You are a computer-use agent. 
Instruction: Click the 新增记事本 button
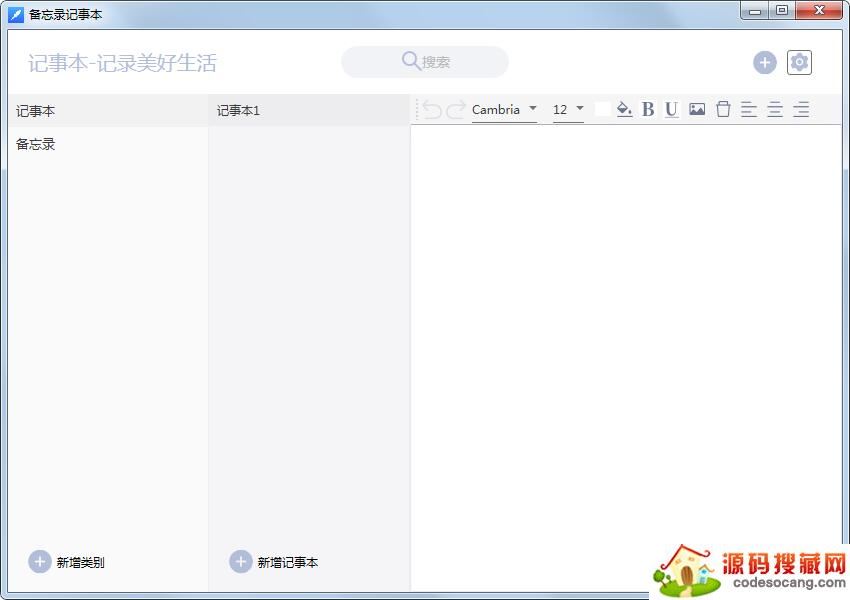point(274,562)
